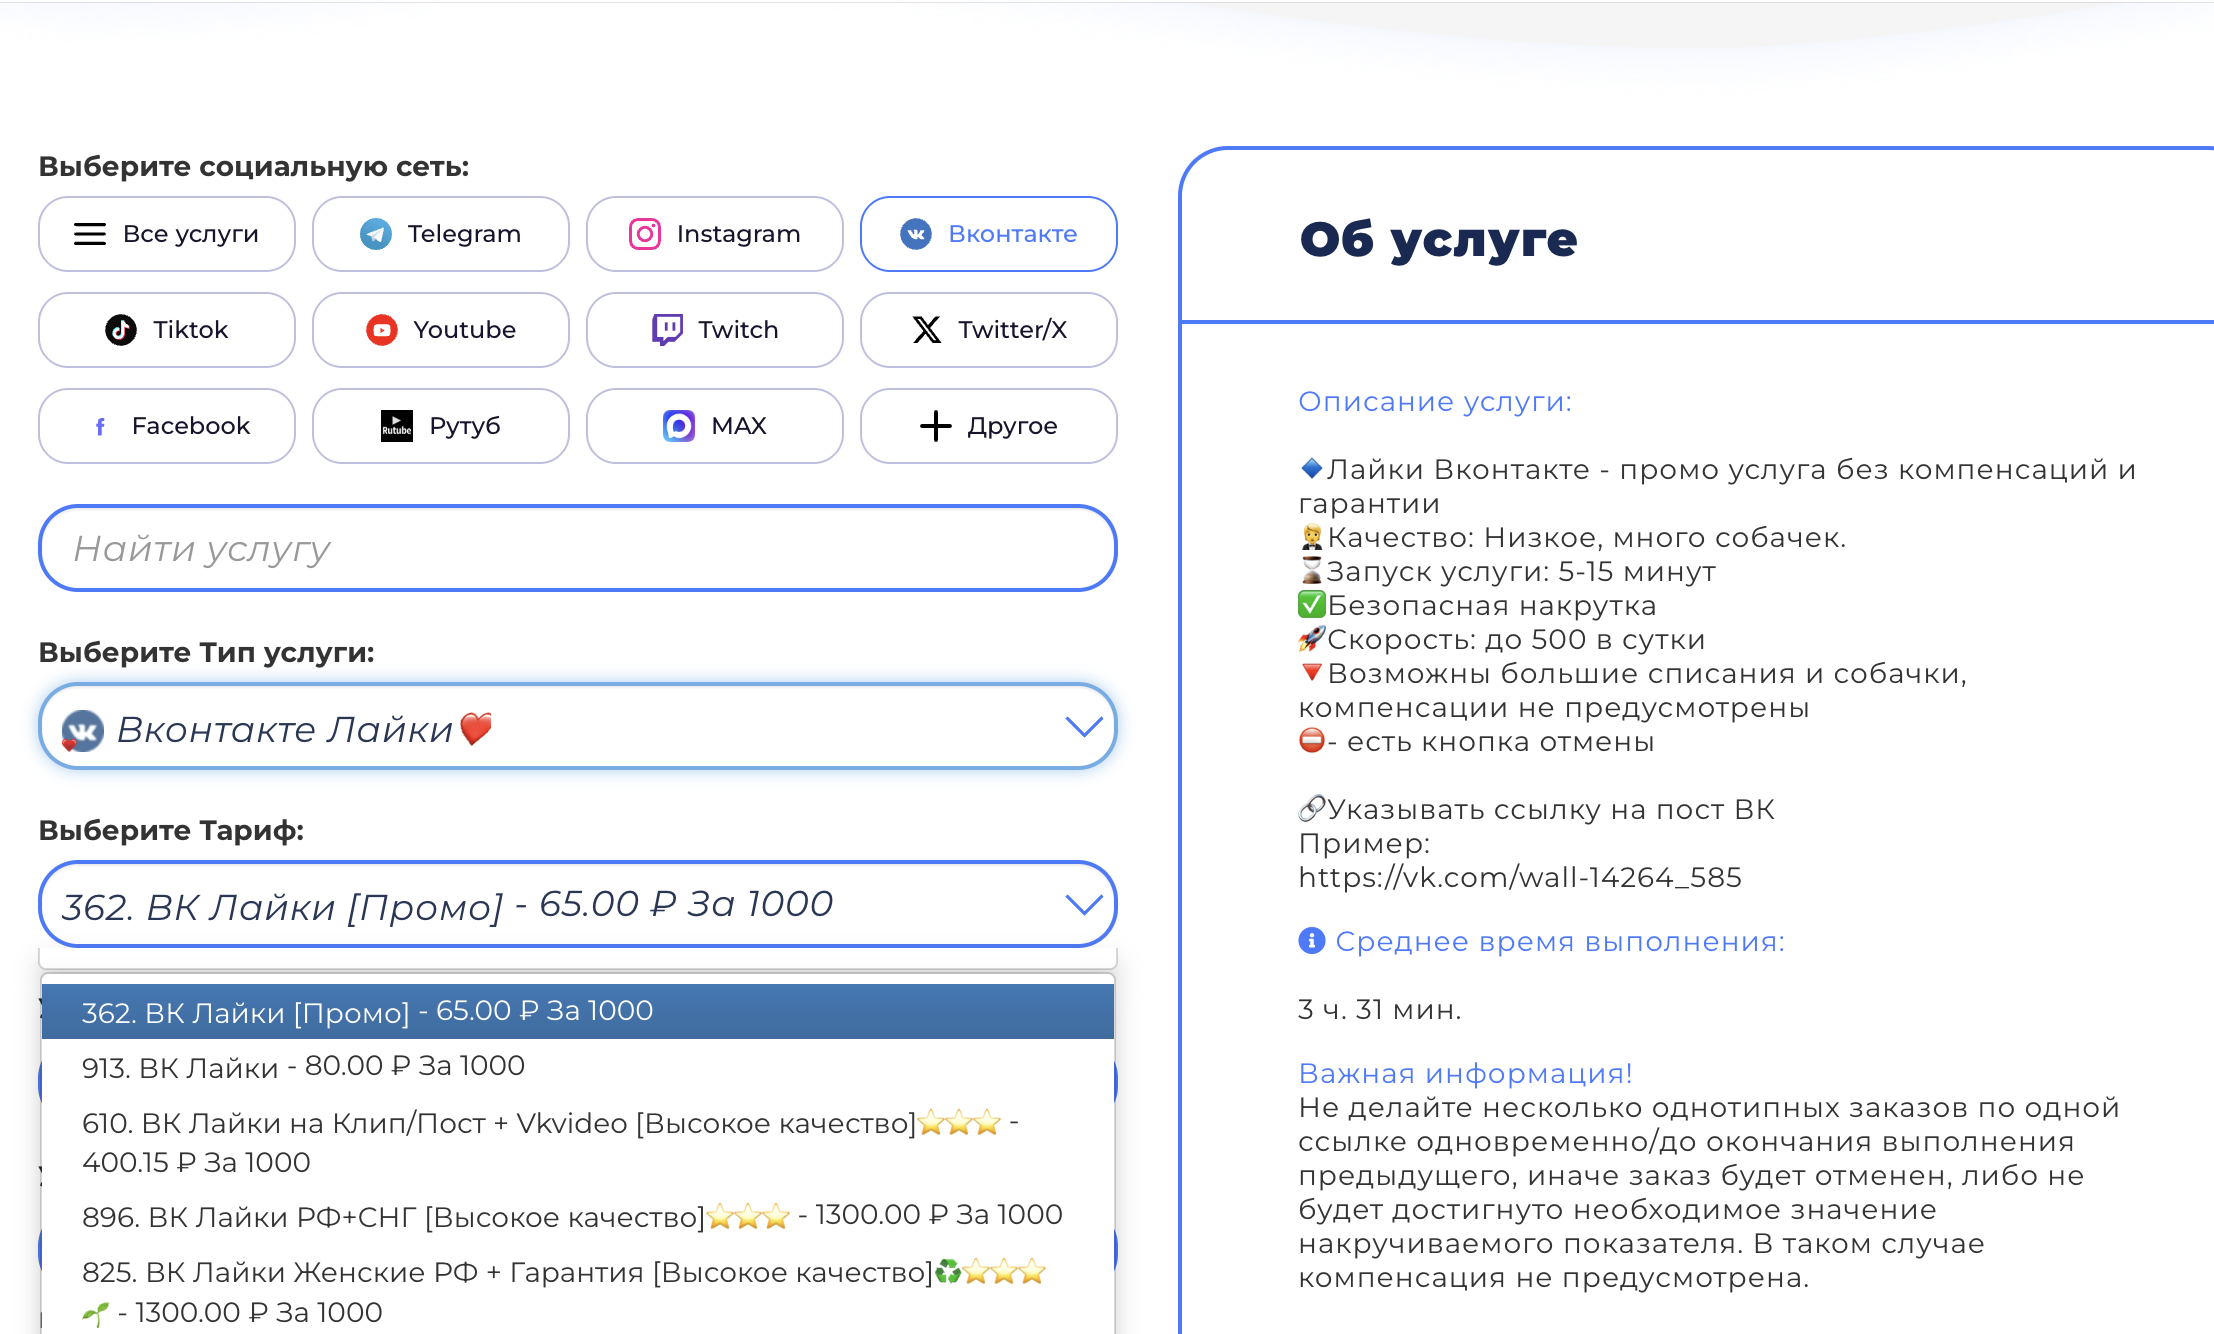Click the hamburger icon in Все услуги
Screen dimensions: 2214x1334
90,234
